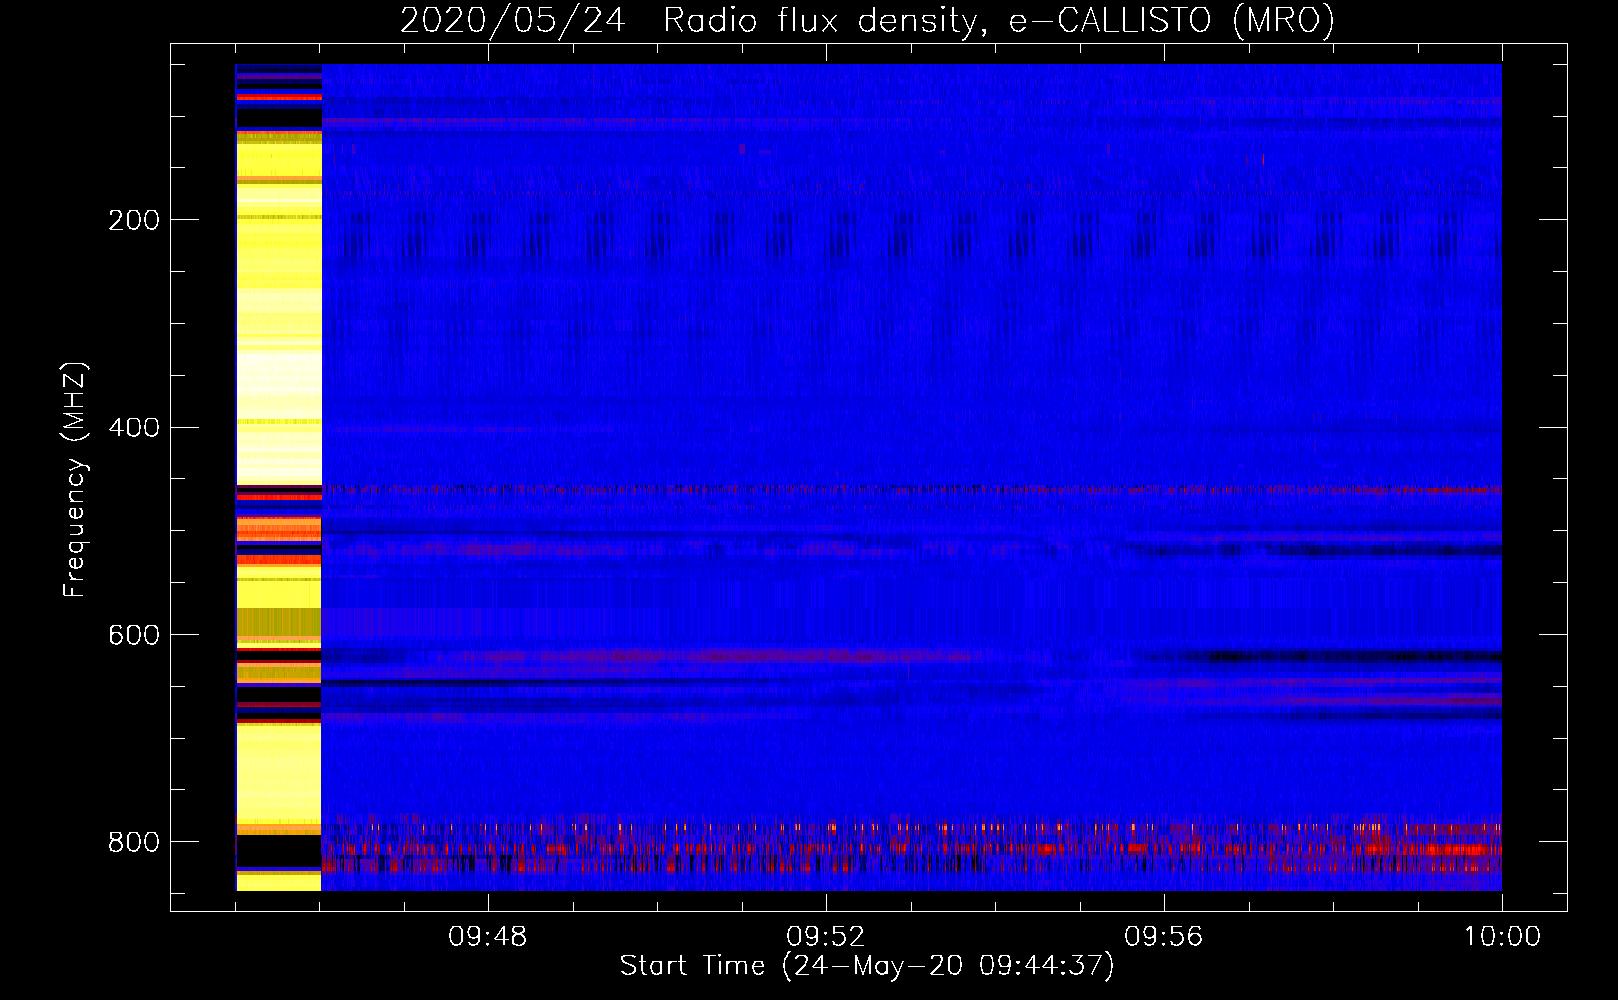Click the 'Start Time (24-May-20 09:44:37)' axis label
The image size is (1618, 1000).
tap(867, 966)
